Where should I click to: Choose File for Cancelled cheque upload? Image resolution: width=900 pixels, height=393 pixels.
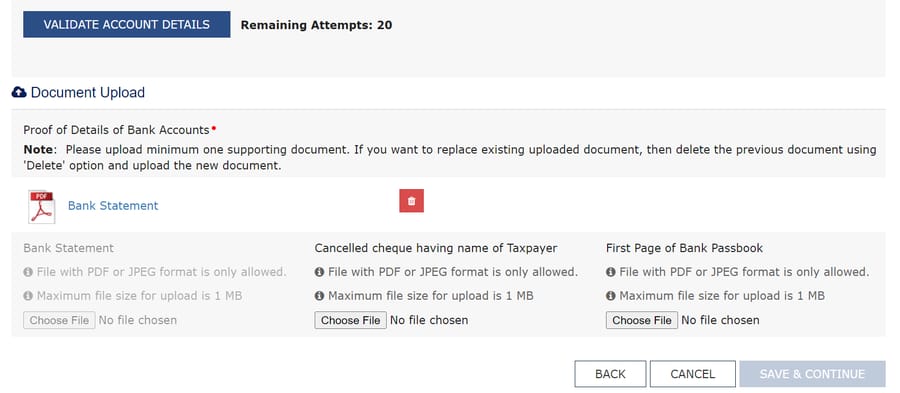coord(351,320)
